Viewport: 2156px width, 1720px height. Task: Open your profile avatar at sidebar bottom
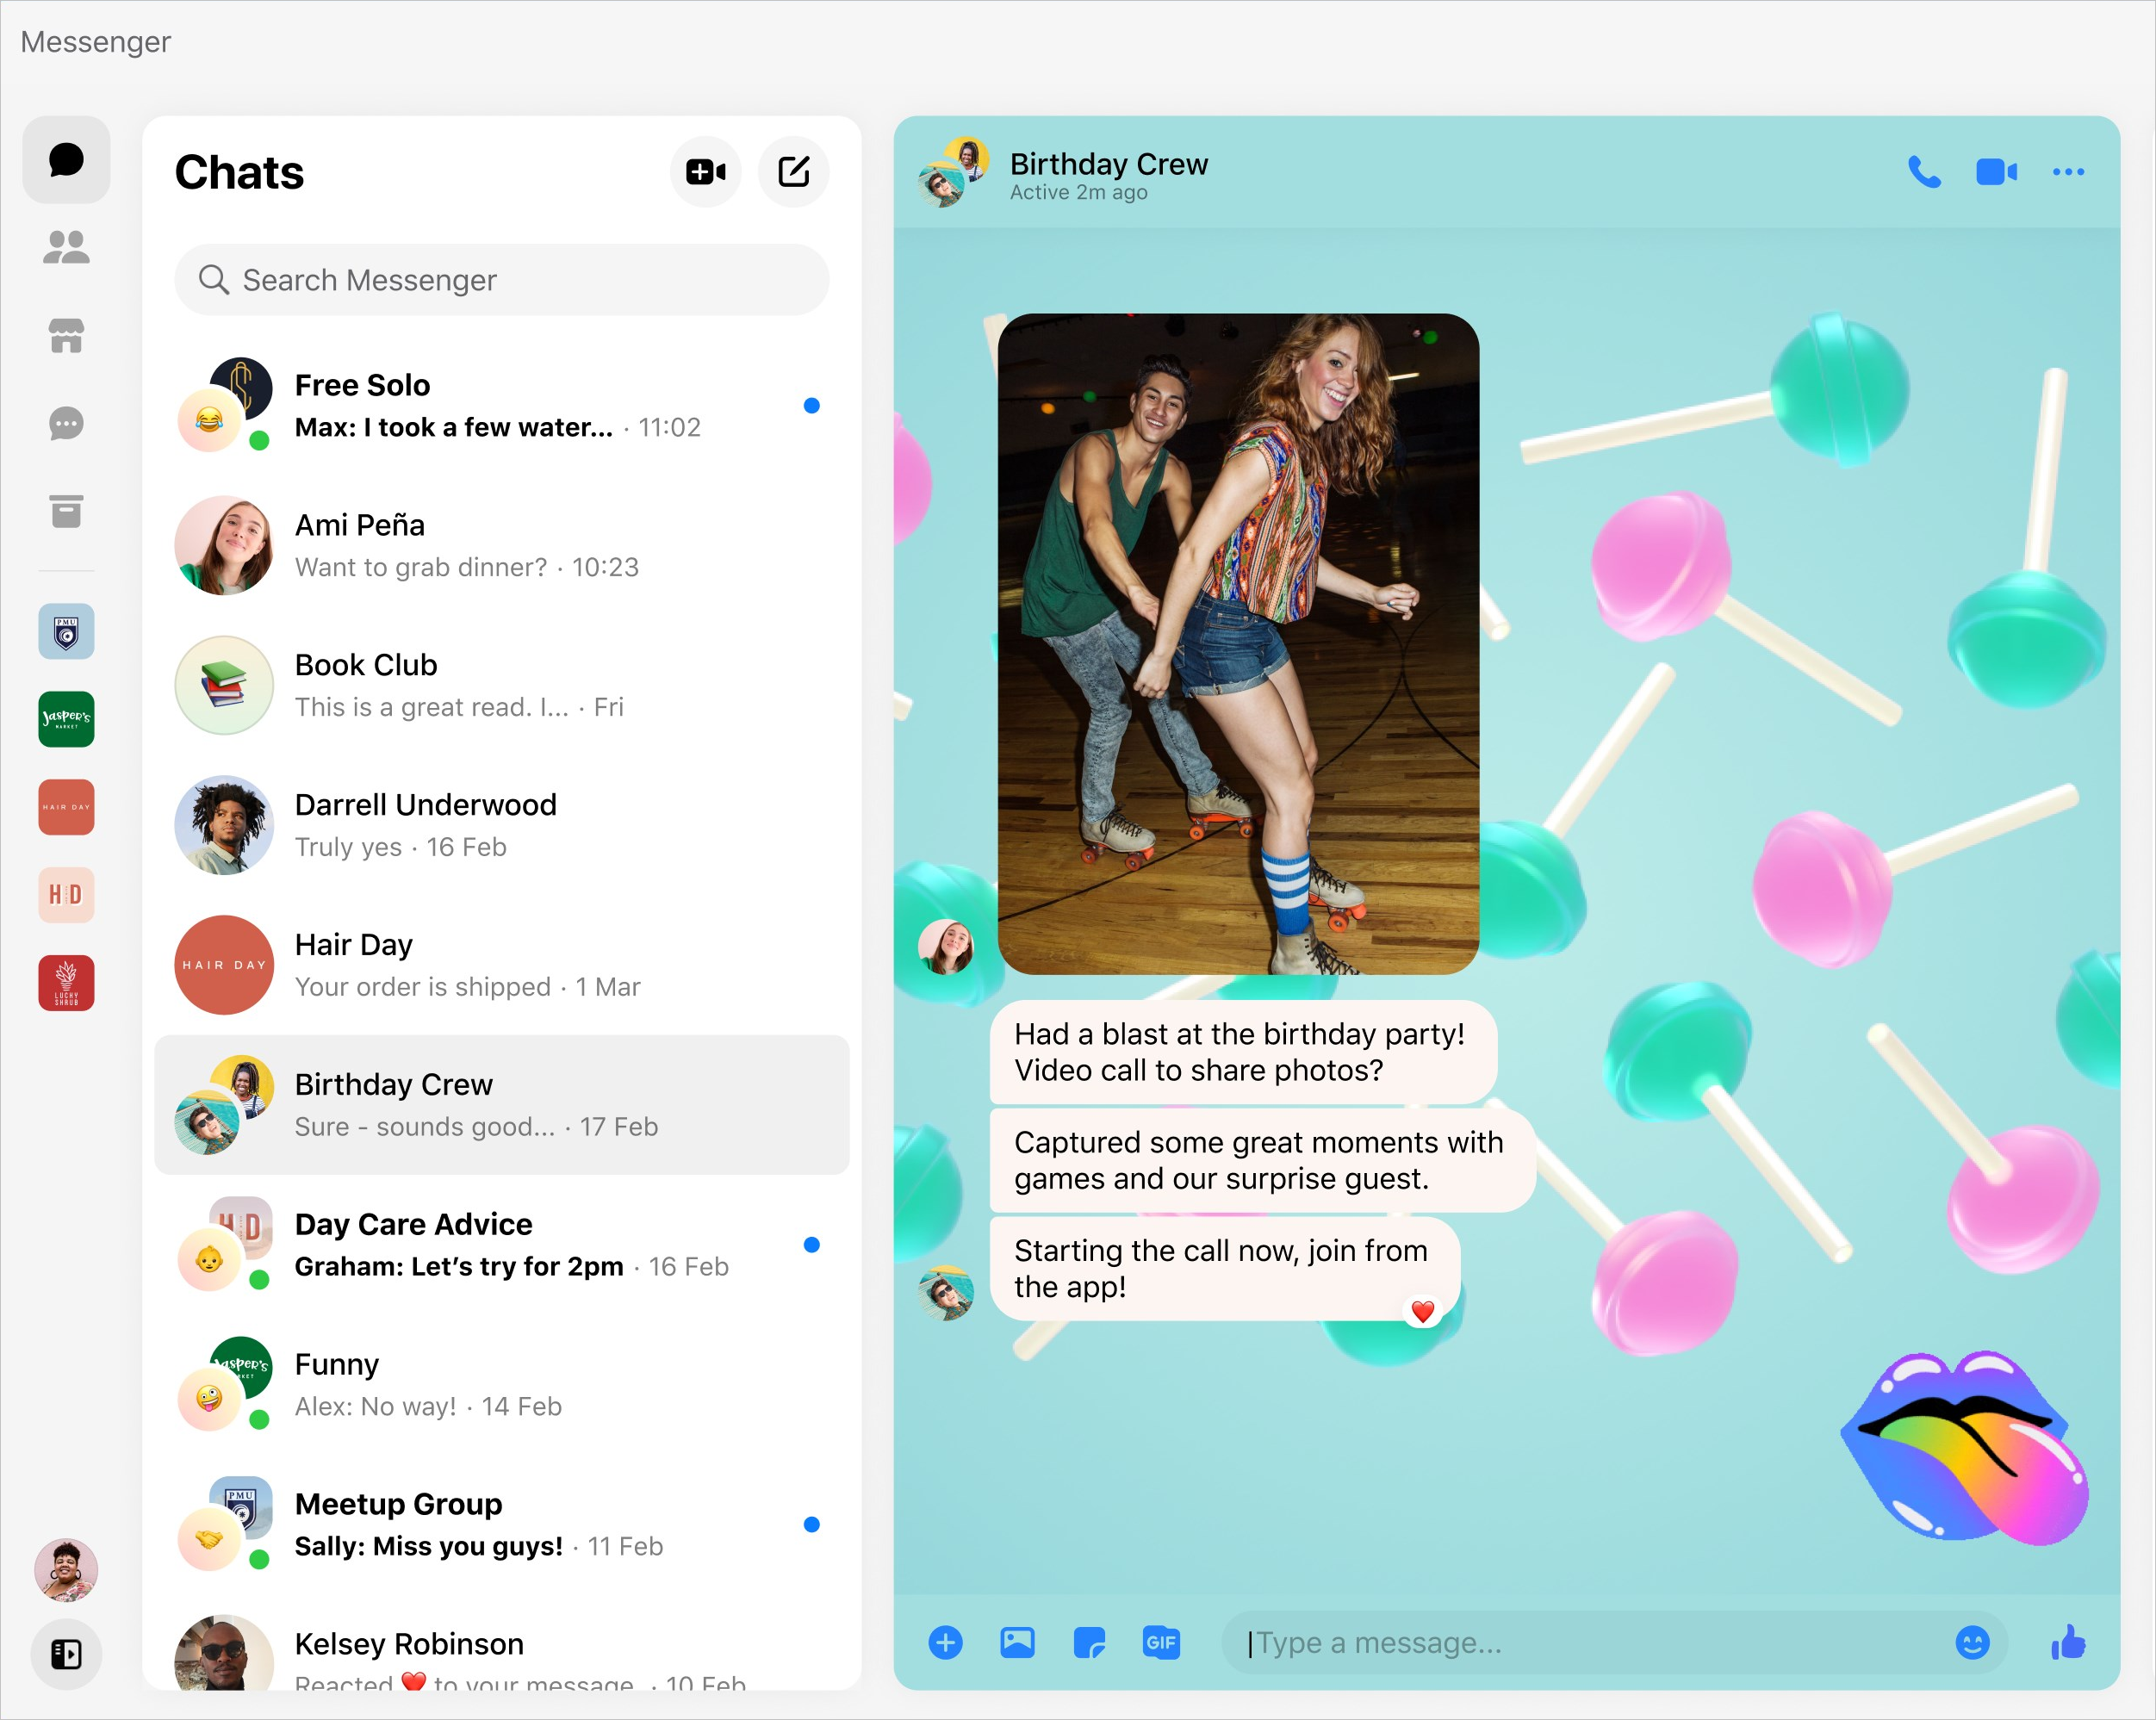click(x=66, y=1570)
